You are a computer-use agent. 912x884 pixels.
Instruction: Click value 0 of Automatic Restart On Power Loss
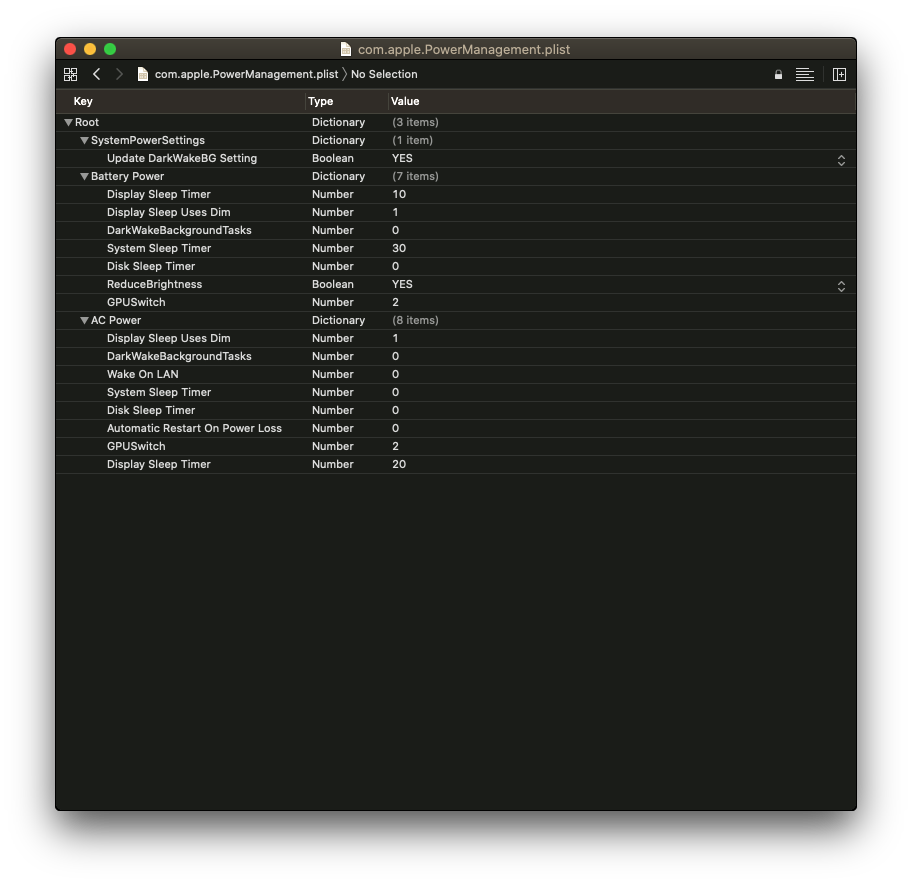(x=396, y=429)
